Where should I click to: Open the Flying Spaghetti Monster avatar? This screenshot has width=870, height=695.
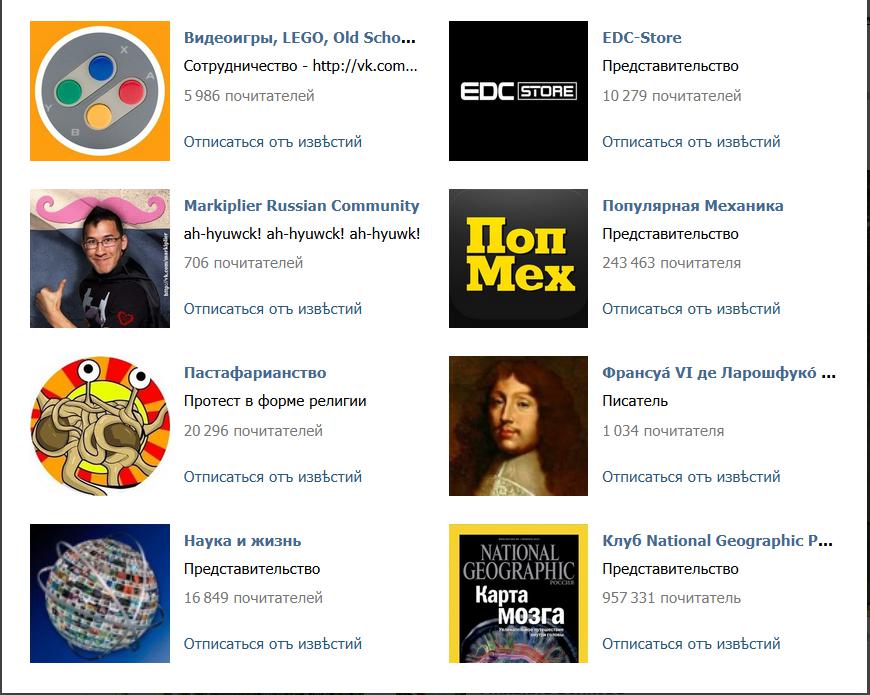pos(100,426)
